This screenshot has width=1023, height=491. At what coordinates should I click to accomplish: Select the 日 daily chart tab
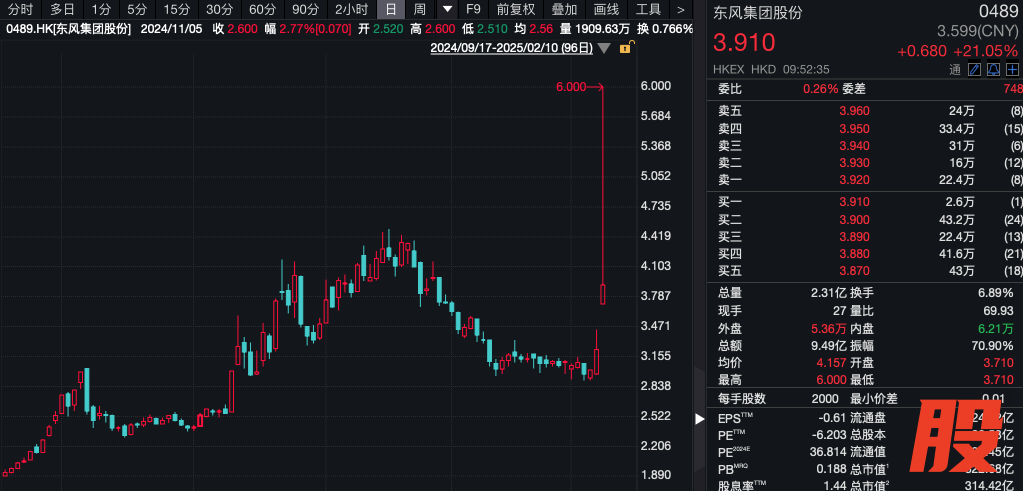click(x=391, y=9)
